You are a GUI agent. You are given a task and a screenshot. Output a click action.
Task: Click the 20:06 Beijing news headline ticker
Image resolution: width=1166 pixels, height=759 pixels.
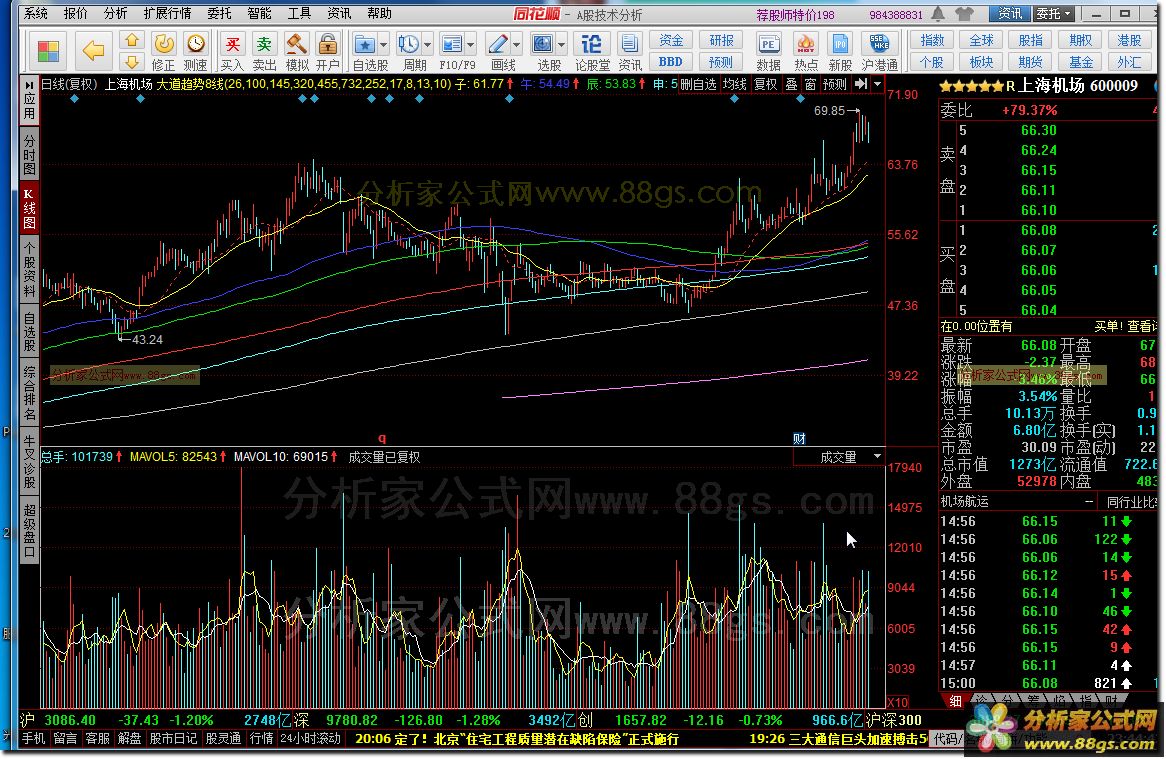tap(517, 739)
